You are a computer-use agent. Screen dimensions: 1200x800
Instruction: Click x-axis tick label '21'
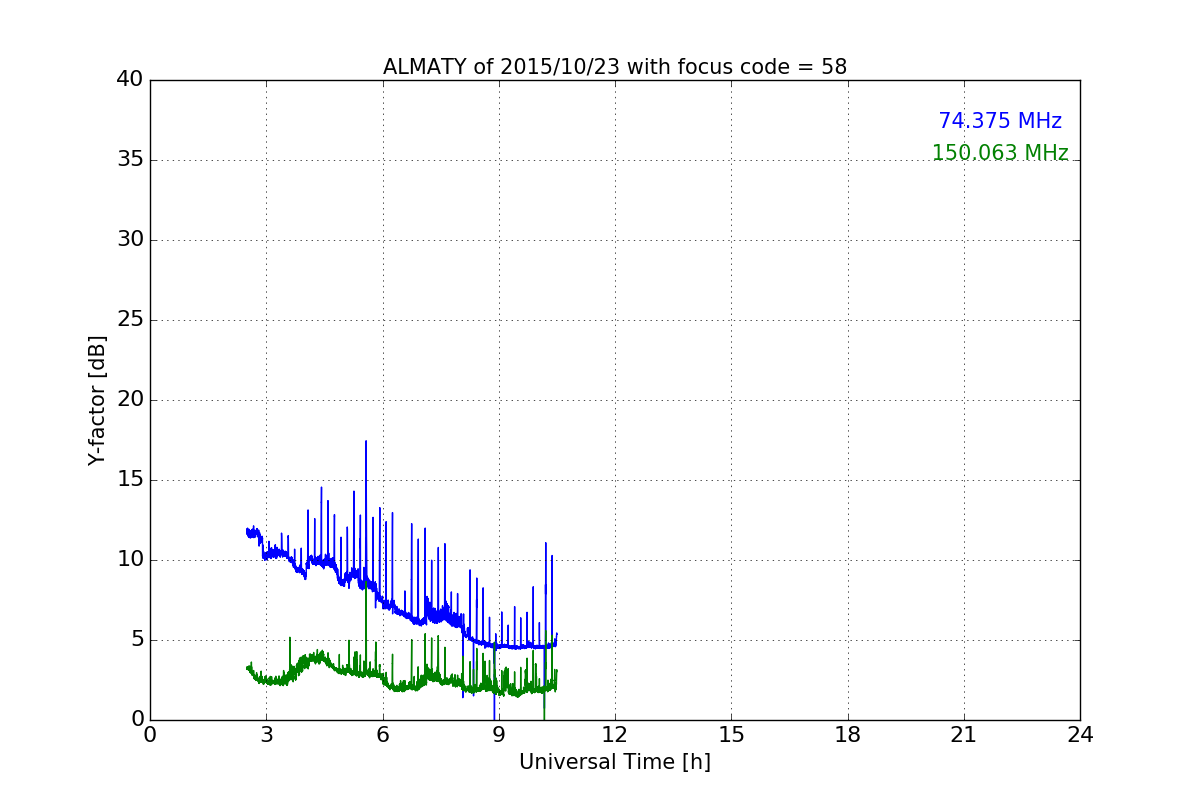click(964, 735)
